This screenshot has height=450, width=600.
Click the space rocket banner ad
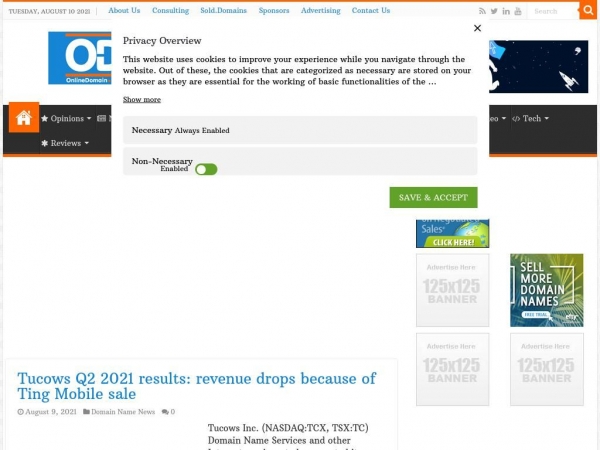[x=538, y=67]
